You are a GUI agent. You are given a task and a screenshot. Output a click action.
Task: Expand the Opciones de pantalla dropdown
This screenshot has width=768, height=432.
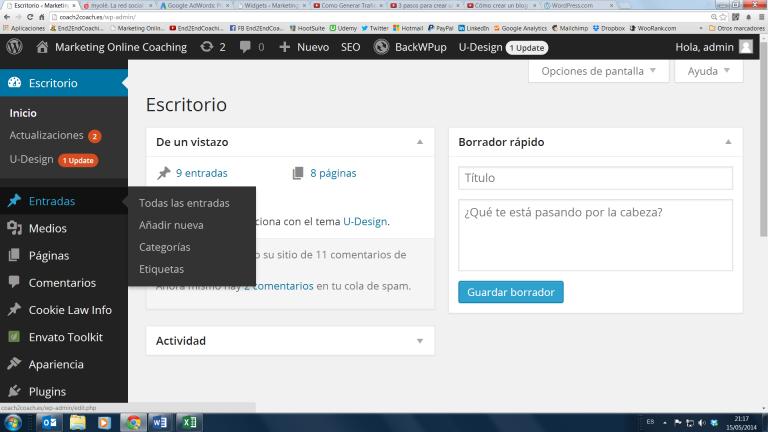pyautogui.click(x=598, y=71)
